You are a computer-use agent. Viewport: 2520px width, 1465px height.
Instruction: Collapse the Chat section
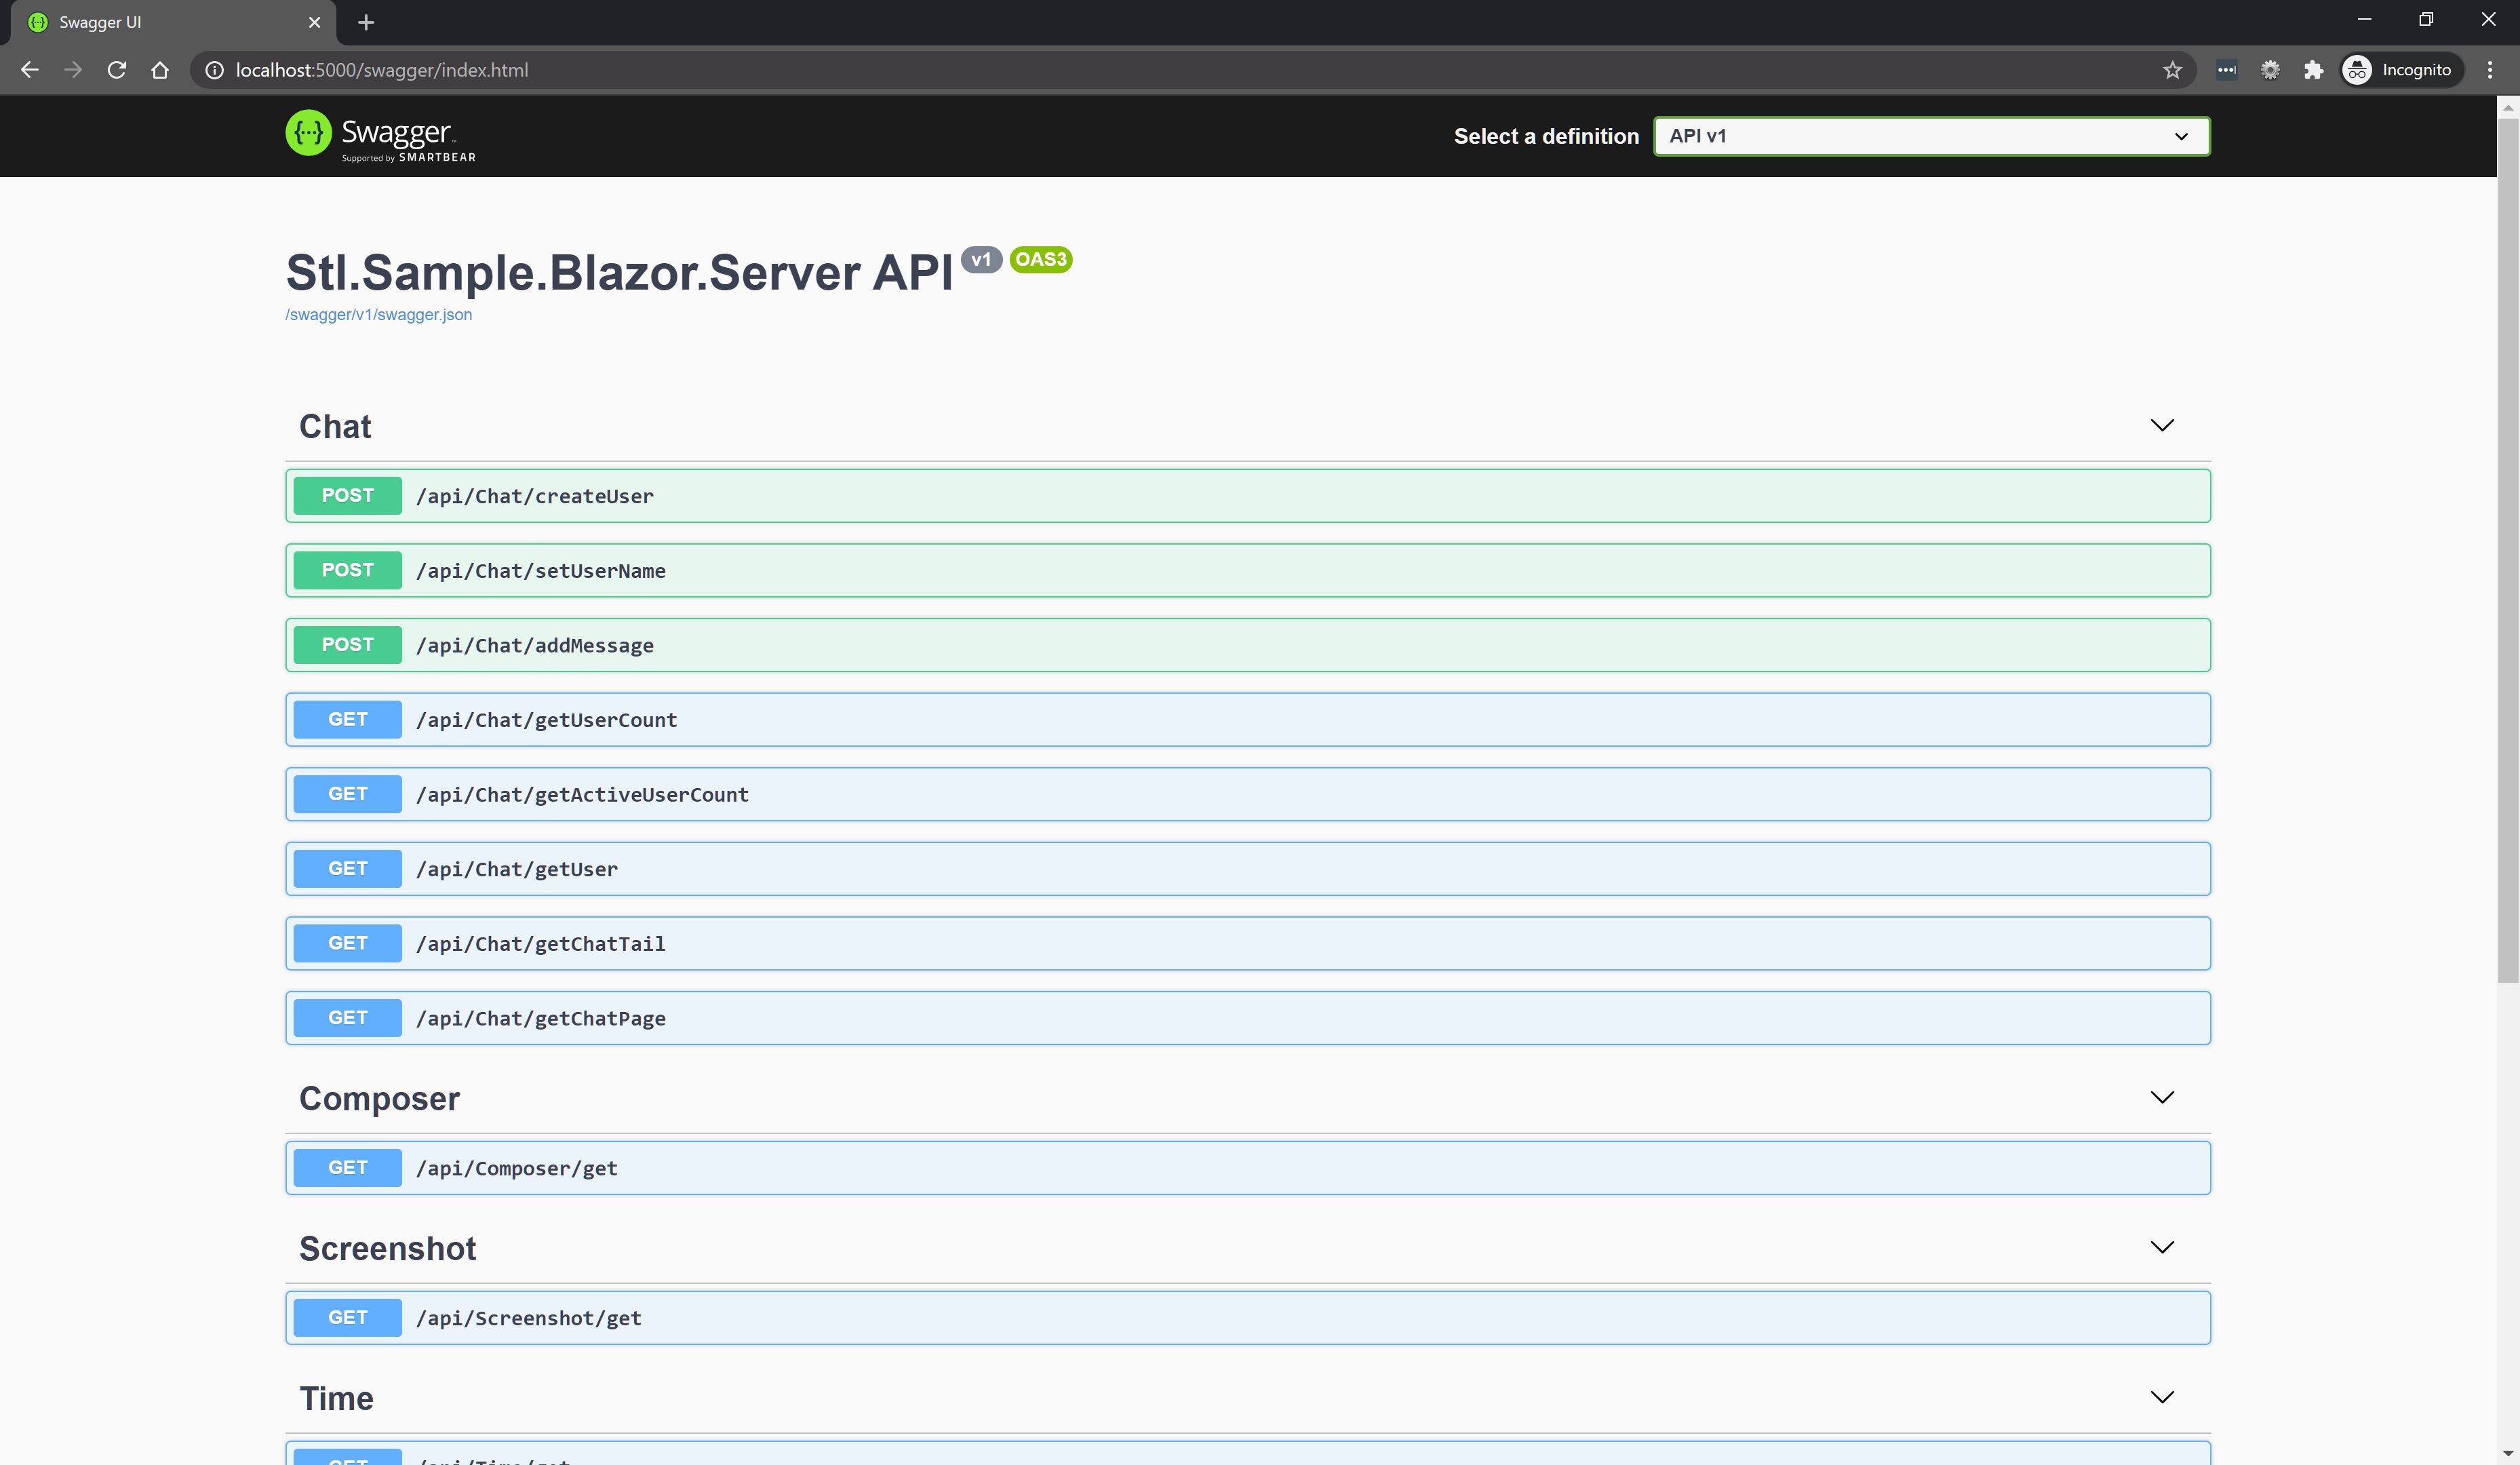[2162, 425]
